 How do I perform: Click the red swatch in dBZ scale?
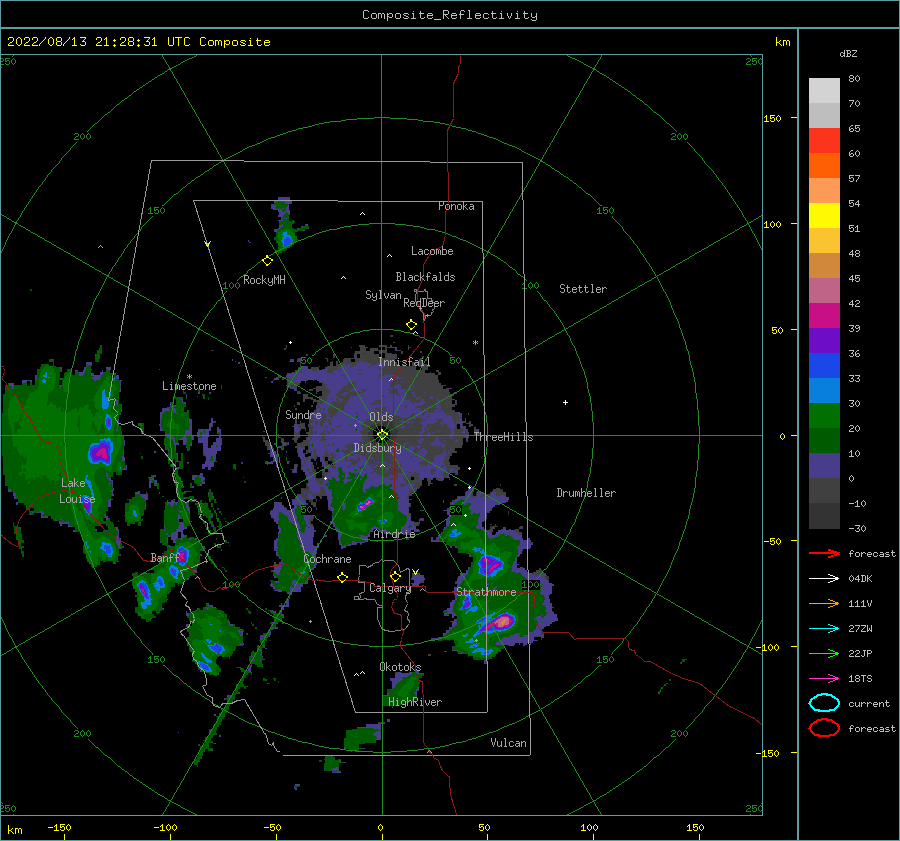click(824, 141)
